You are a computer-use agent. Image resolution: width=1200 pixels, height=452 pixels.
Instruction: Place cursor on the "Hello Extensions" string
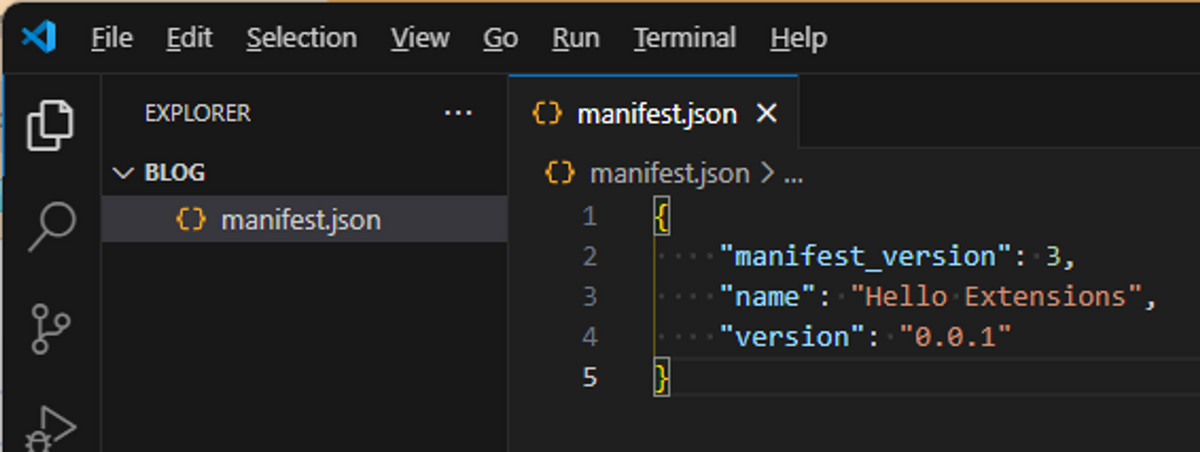pyautogui.click(x=995, y=297)
